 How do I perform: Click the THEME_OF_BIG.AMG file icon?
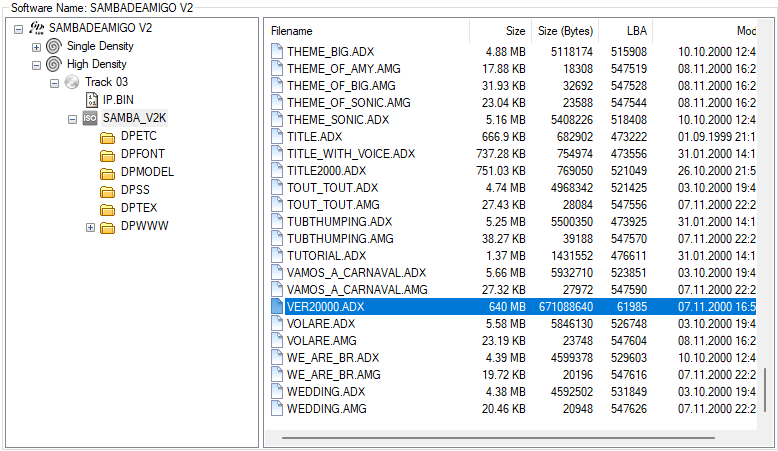(x=277, y=85)
